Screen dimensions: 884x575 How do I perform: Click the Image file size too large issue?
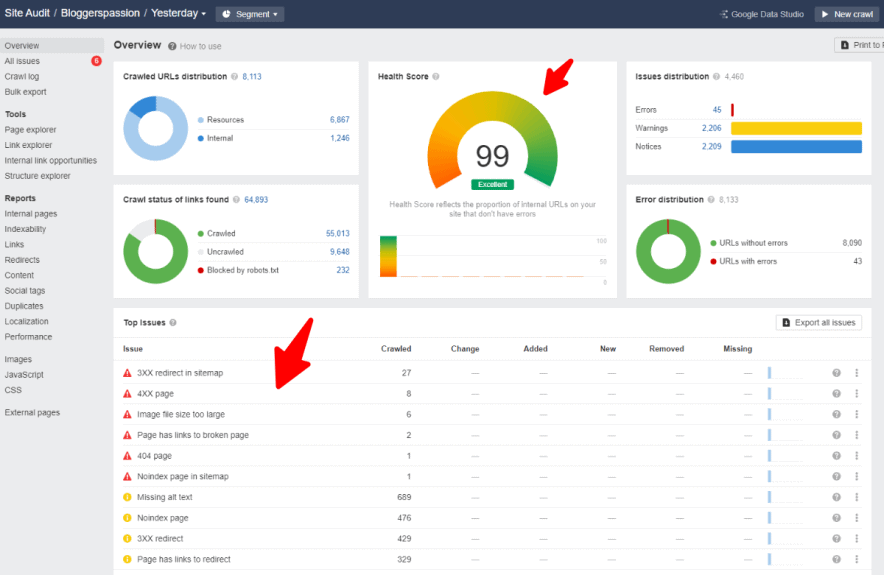pos(180,414)
